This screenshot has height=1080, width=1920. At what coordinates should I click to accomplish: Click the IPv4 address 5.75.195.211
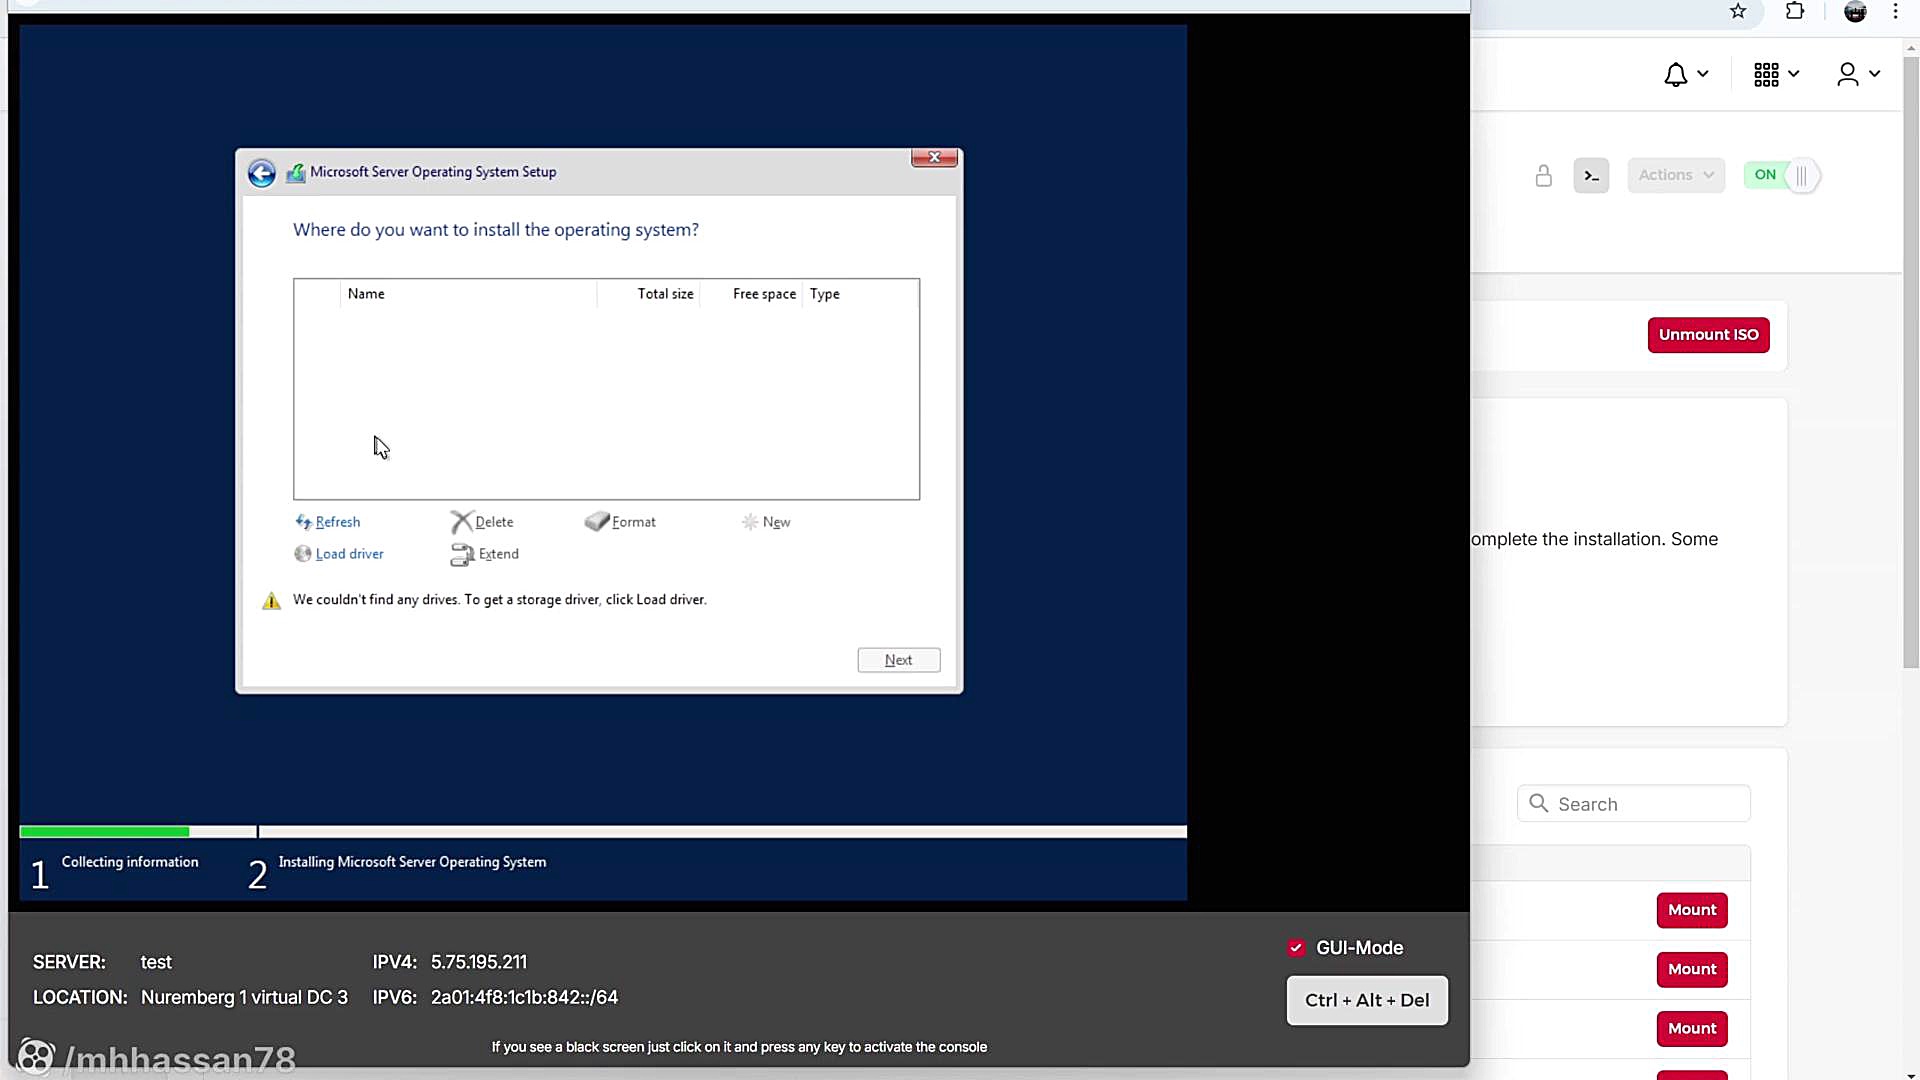[x=479, y=962]
